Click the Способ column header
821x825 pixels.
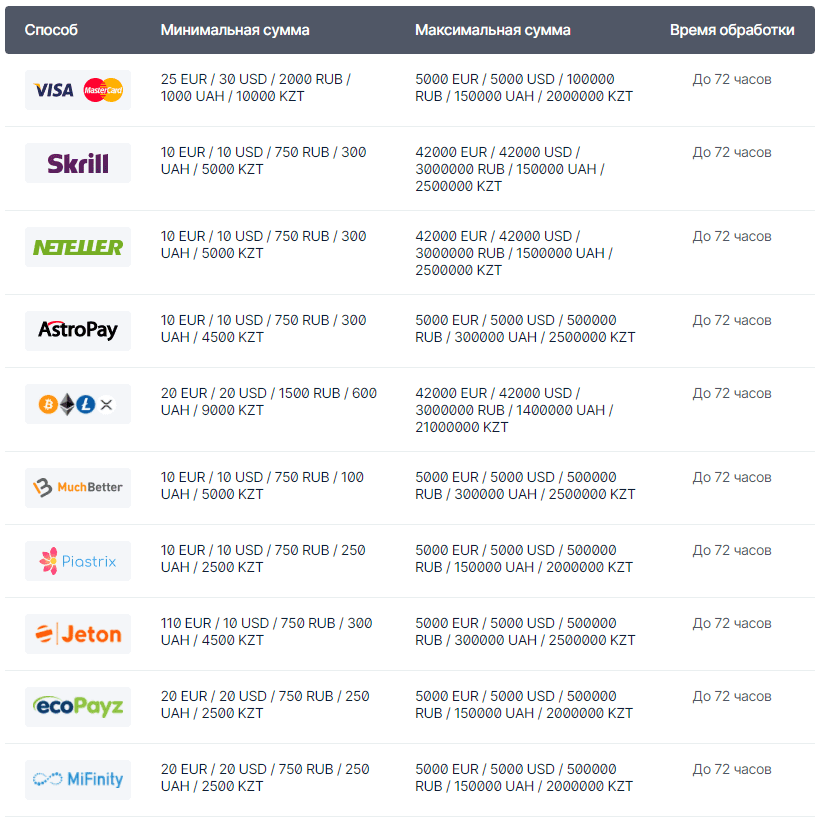pos(51,30)
